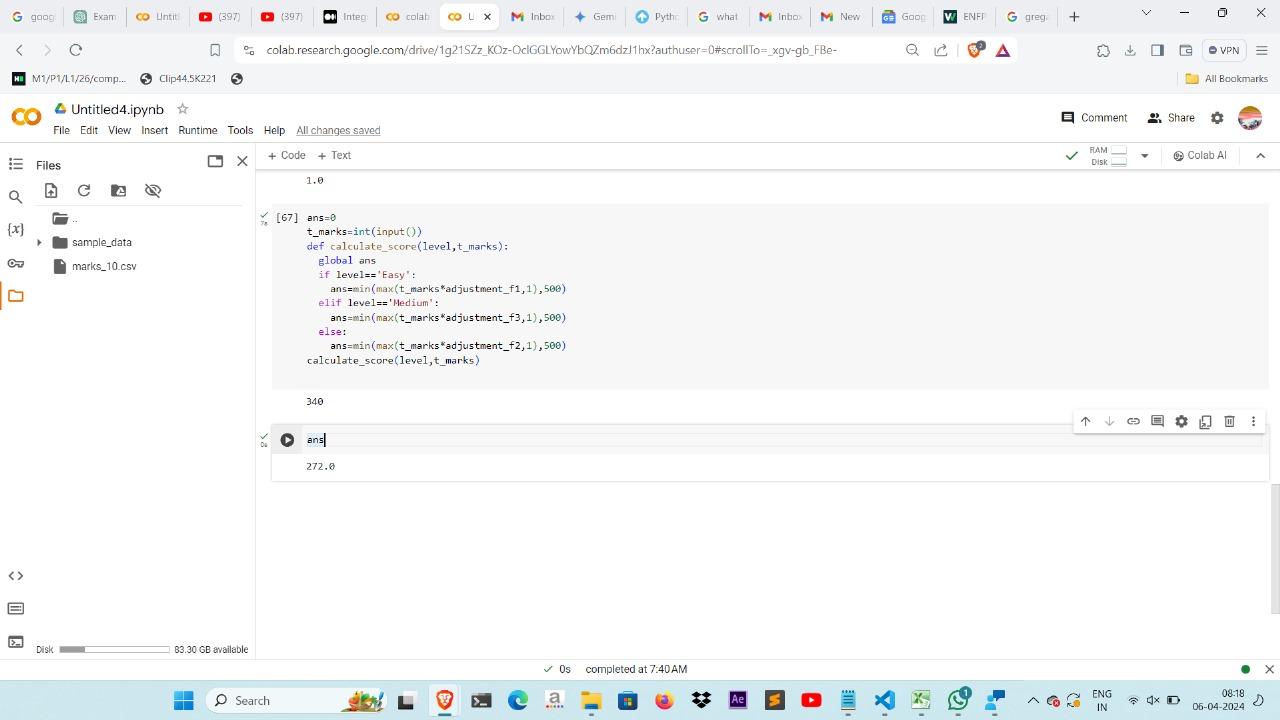1280x720 pixels.
Task: Star the Untitled4.ipynb notebook
Action: click(182, 109)
